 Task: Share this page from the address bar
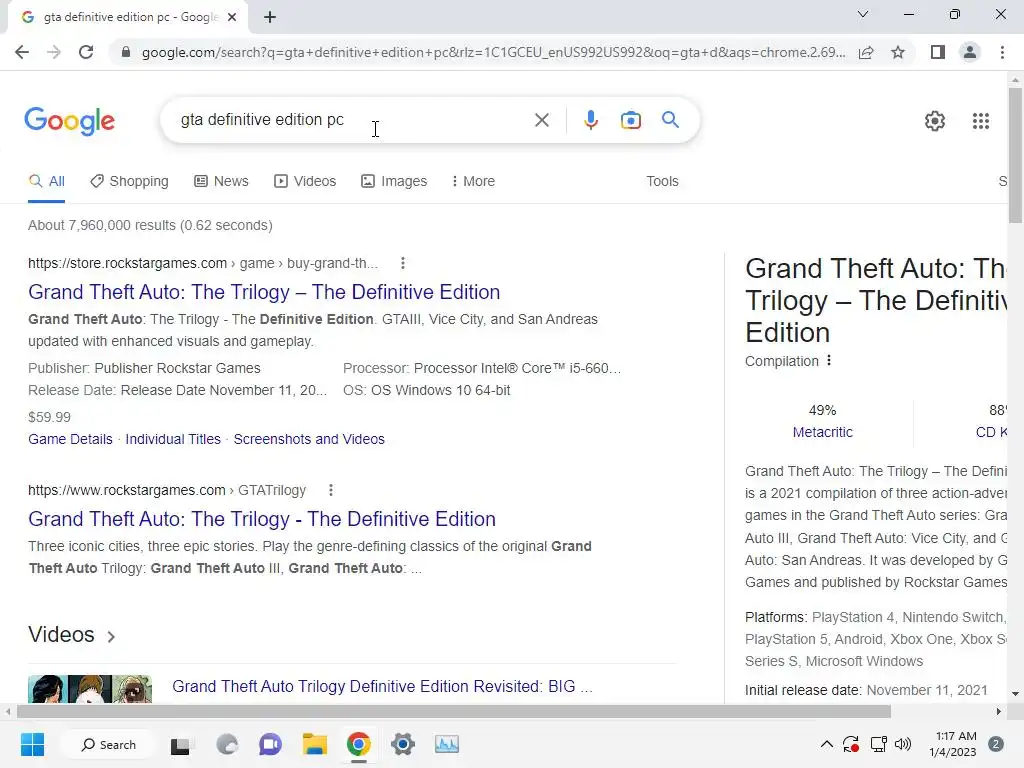(x=866, y=52)
